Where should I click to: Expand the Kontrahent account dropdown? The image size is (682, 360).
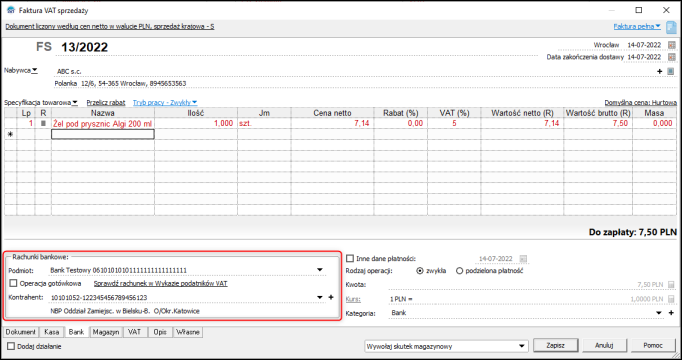(x=320, y=297)
